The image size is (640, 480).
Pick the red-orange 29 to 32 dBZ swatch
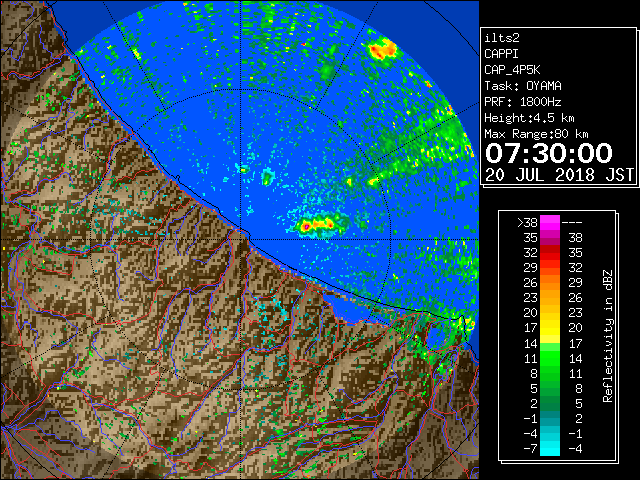550,268
